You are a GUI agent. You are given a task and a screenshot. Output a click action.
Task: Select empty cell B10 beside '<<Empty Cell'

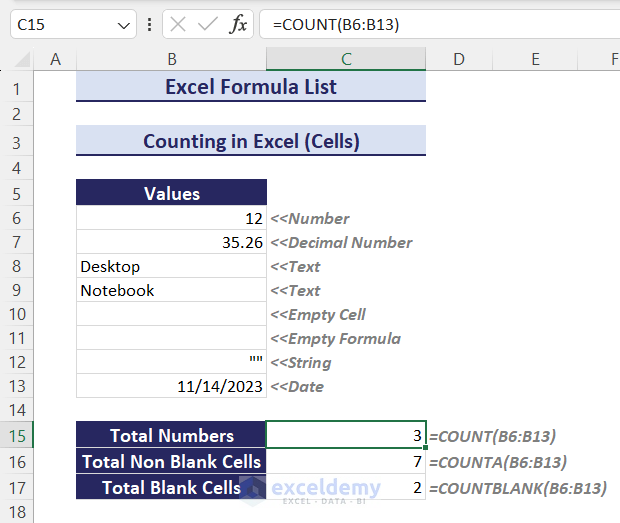[171, 314]
